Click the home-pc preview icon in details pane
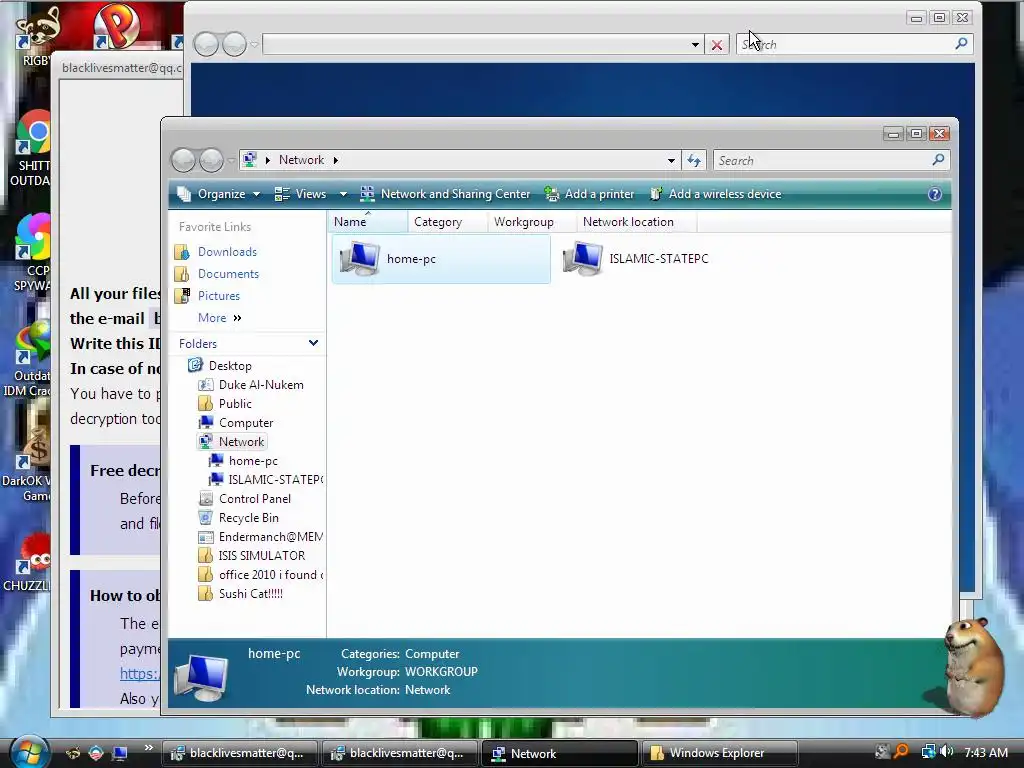Viewport: 1024px width, 768px height. [x=201, y=677]
